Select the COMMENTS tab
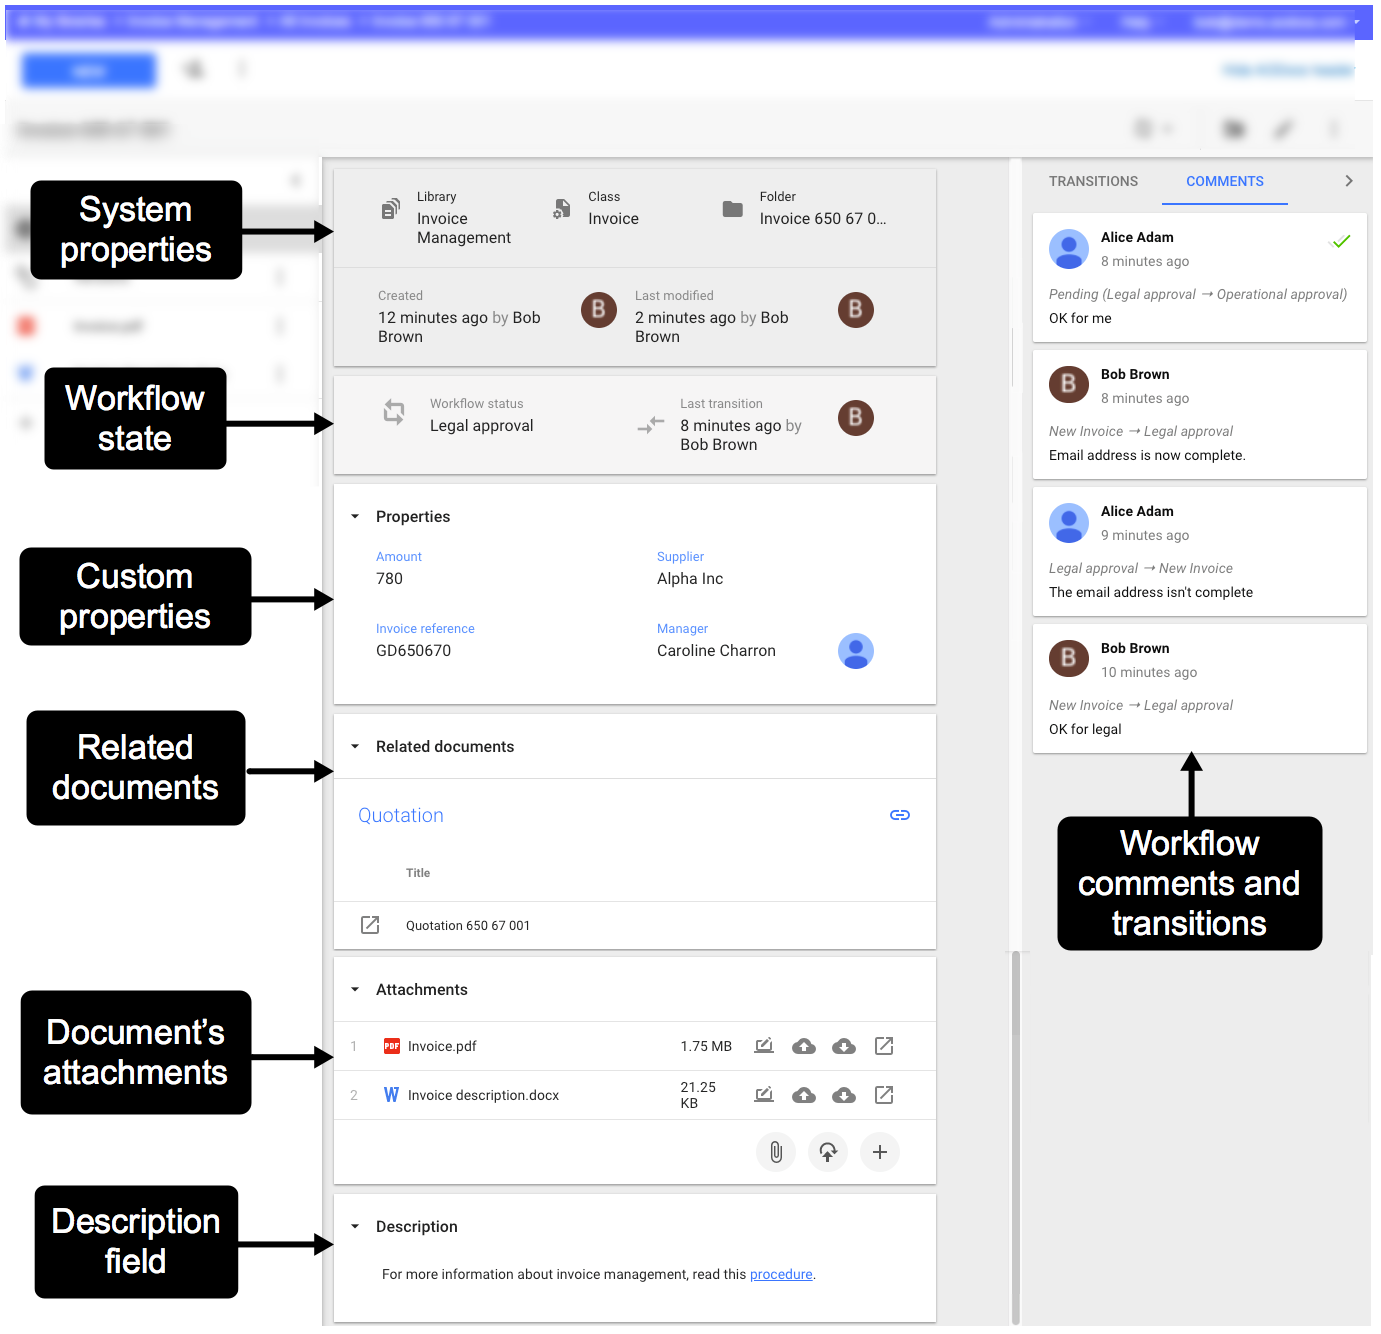The width and height of the screenshot is (1381, 1334). point(1224,181)
